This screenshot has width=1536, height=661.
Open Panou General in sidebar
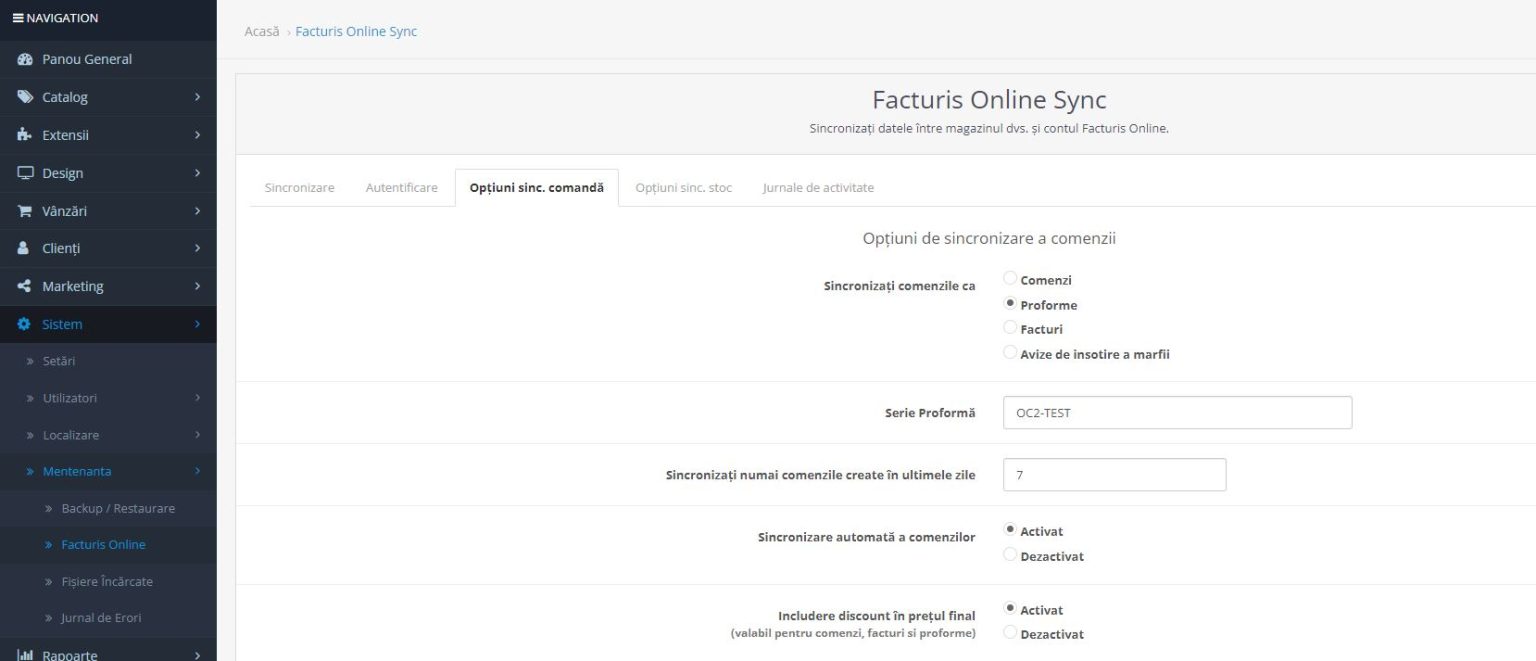tap(108, 59)
